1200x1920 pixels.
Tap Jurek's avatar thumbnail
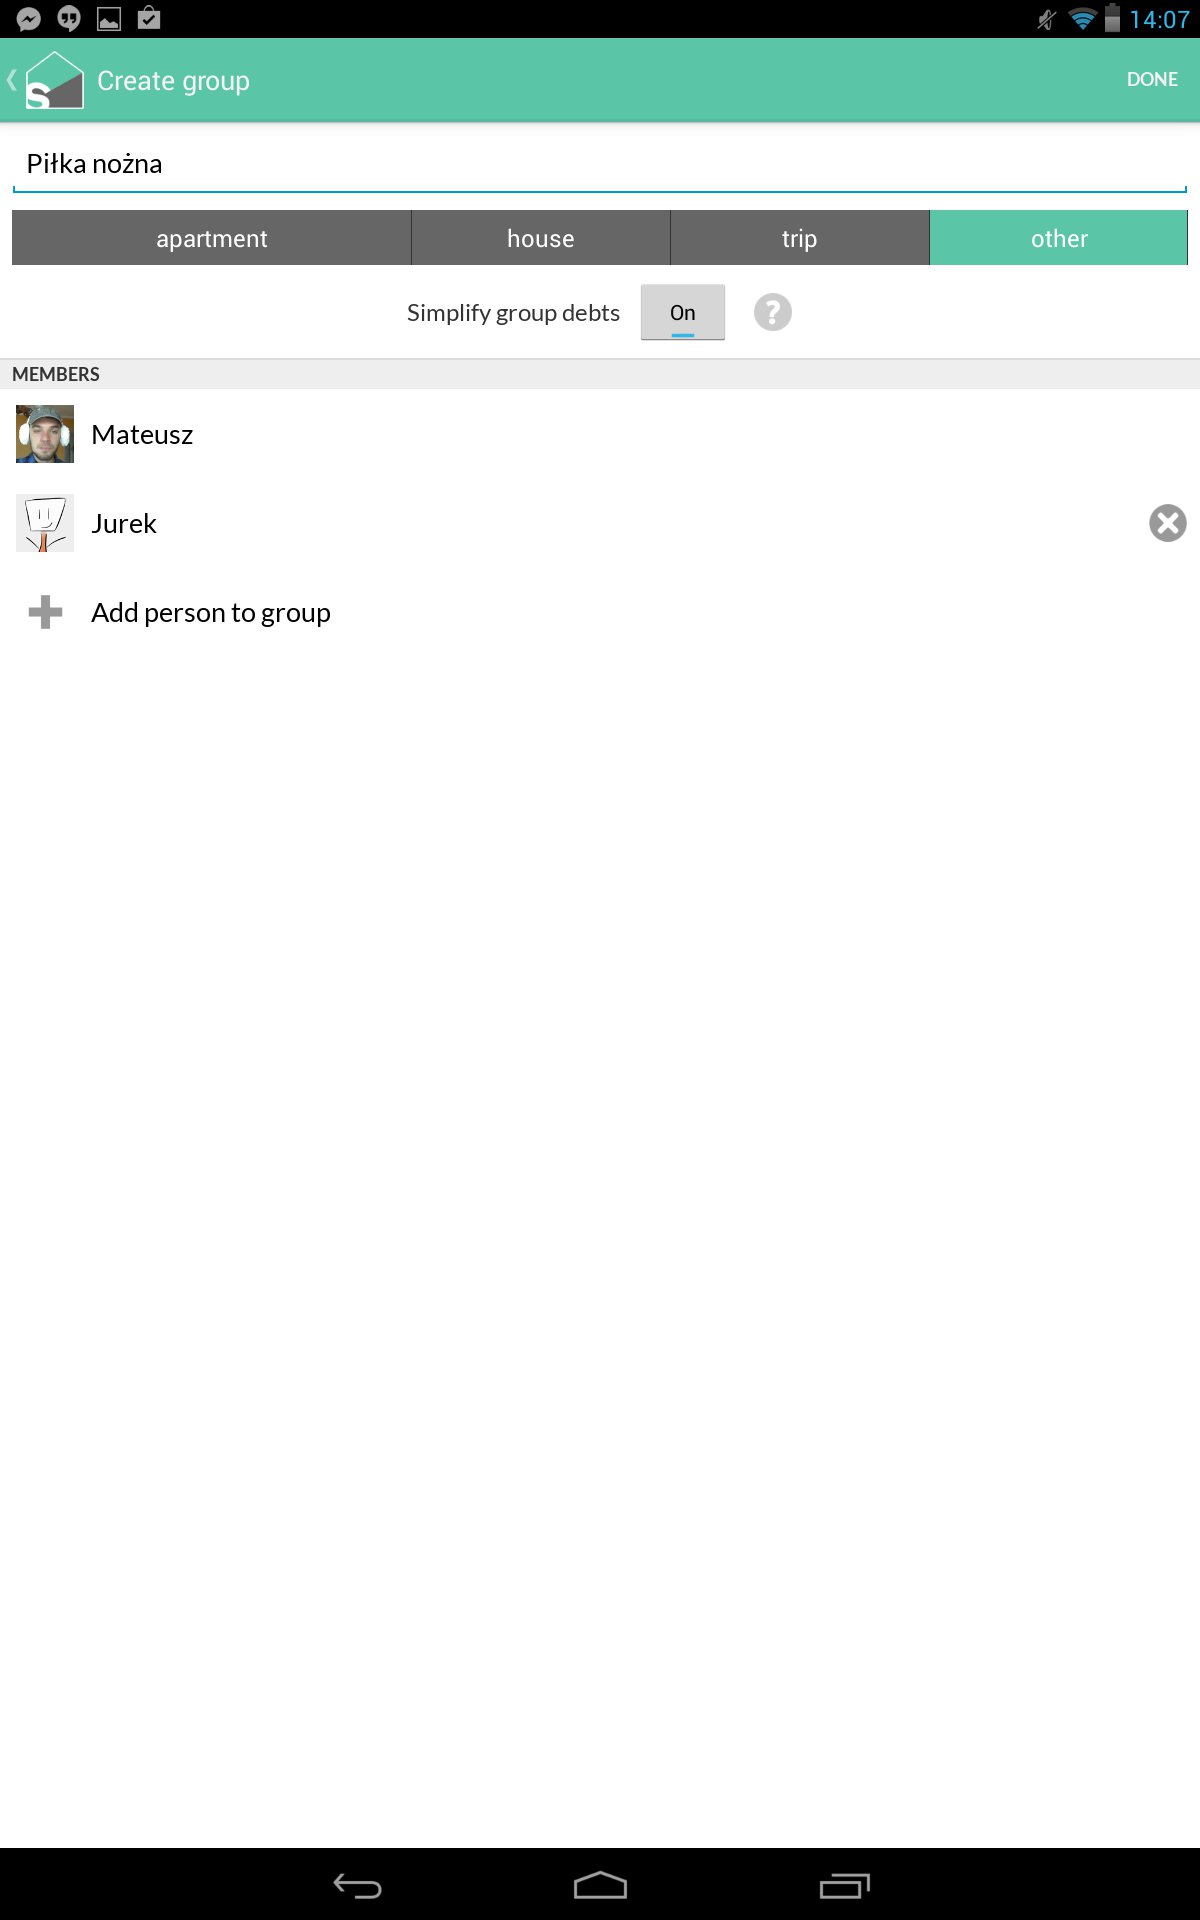45,523
